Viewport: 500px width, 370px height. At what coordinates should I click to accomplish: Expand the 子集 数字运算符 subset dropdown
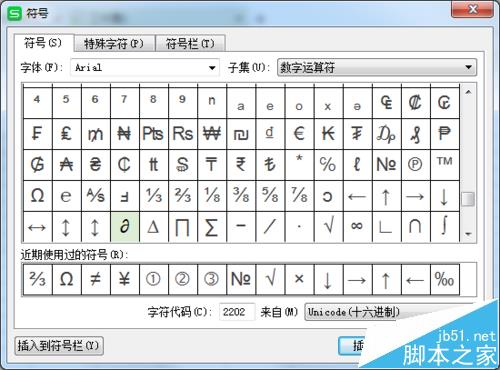[377, 68]
